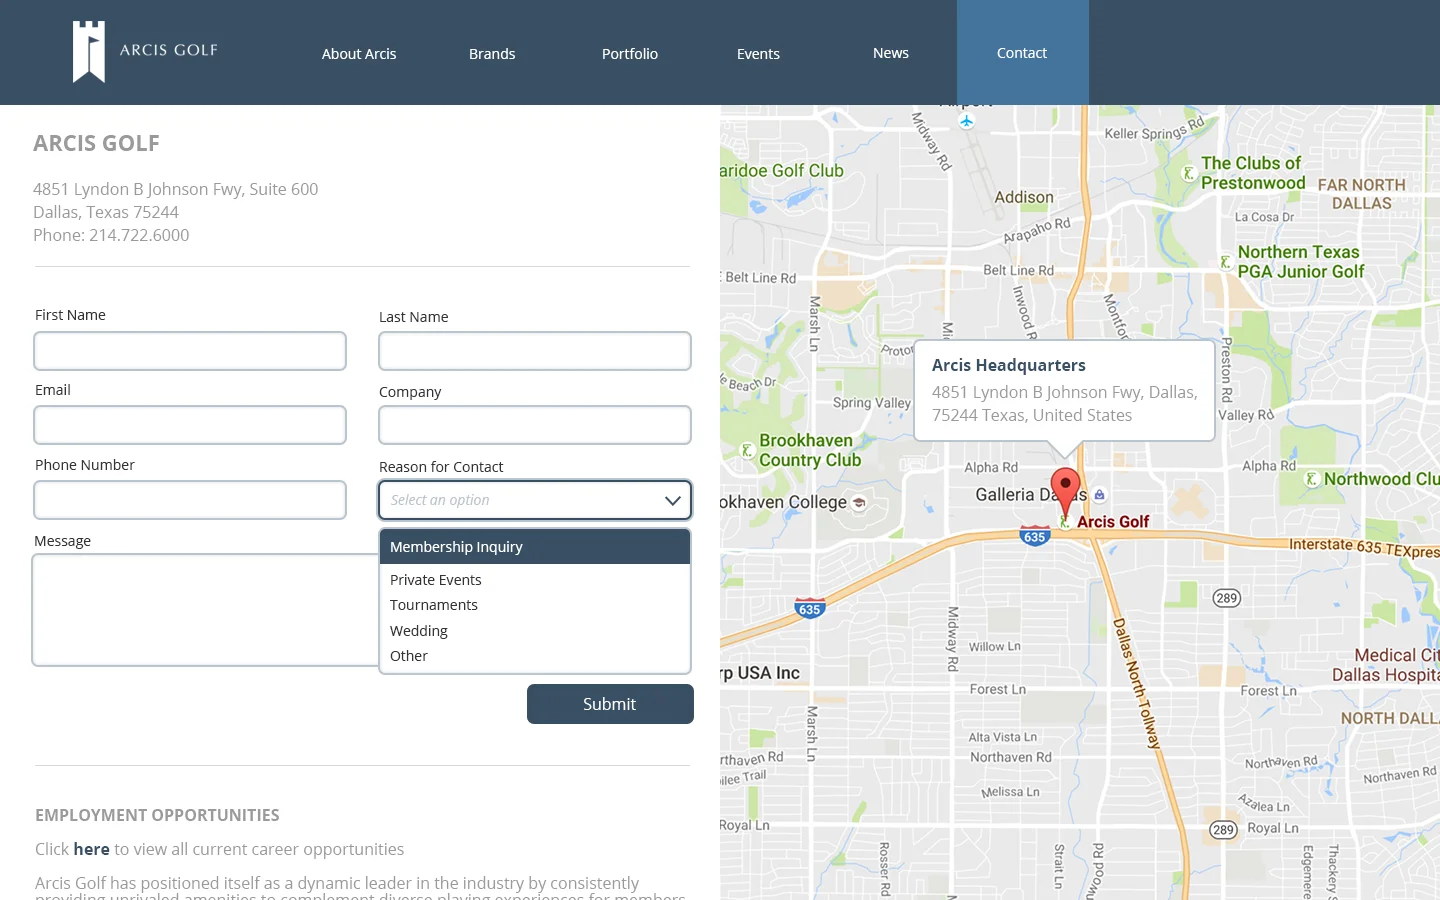Click the Arcis Golf castle logo
Screen dimensions: 1440x900
[87, 51]
